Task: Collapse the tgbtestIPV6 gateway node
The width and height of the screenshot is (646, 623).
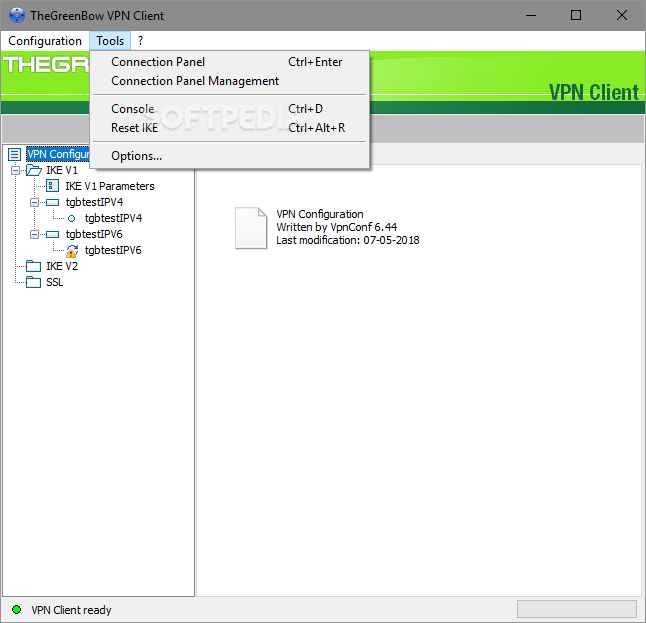Action: click(x=35, y=234)
